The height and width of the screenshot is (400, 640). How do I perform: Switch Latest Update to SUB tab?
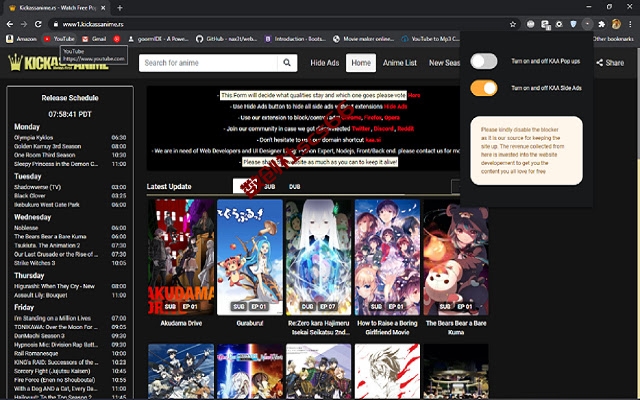(269, 187)
